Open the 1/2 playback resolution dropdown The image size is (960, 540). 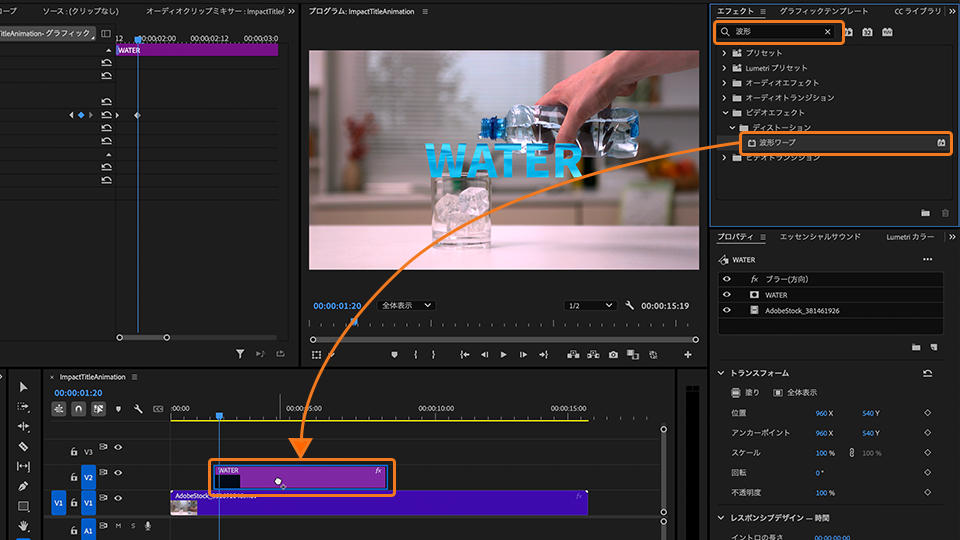pyautogui.click(x=588, y=305)
